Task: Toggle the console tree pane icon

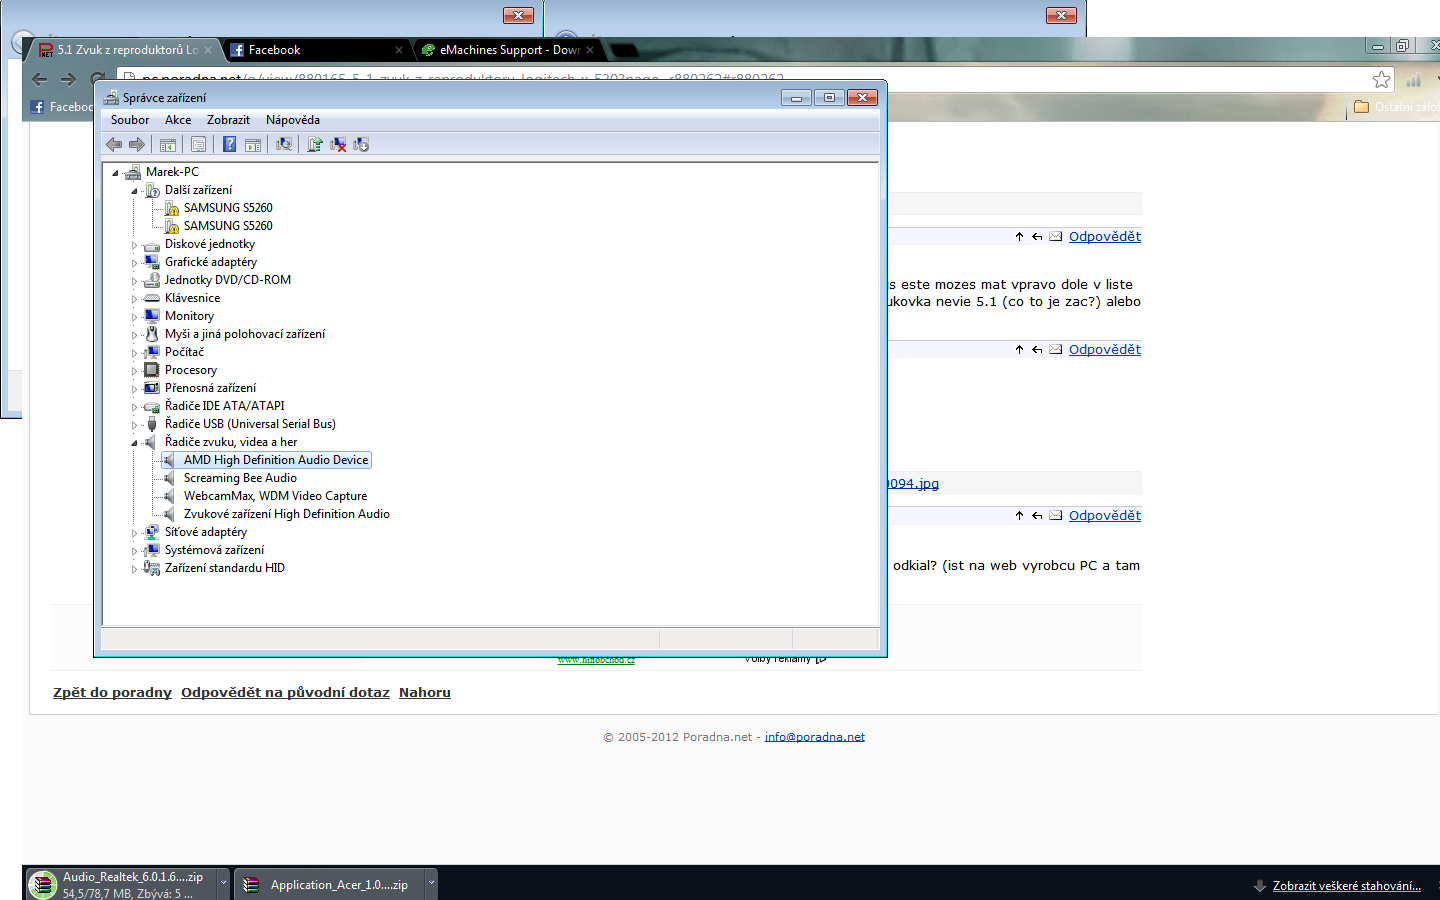Action: (168, 145)
